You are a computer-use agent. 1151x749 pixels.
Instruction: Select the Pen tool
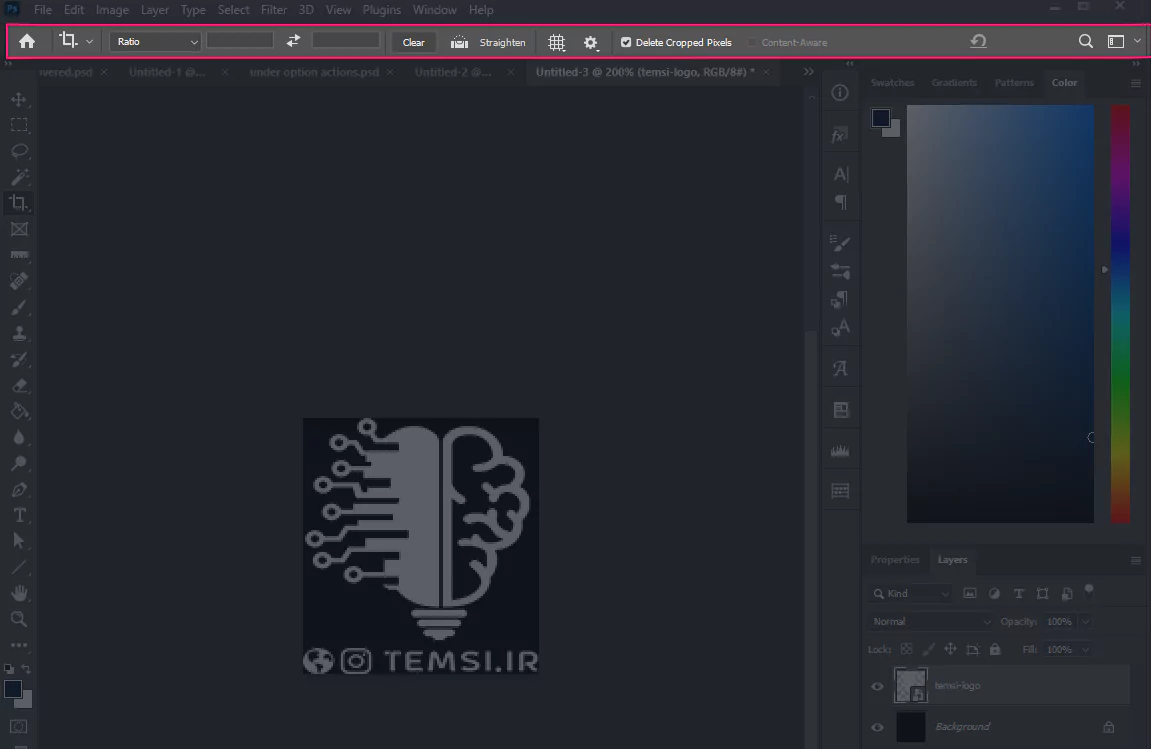click(19, 490)
